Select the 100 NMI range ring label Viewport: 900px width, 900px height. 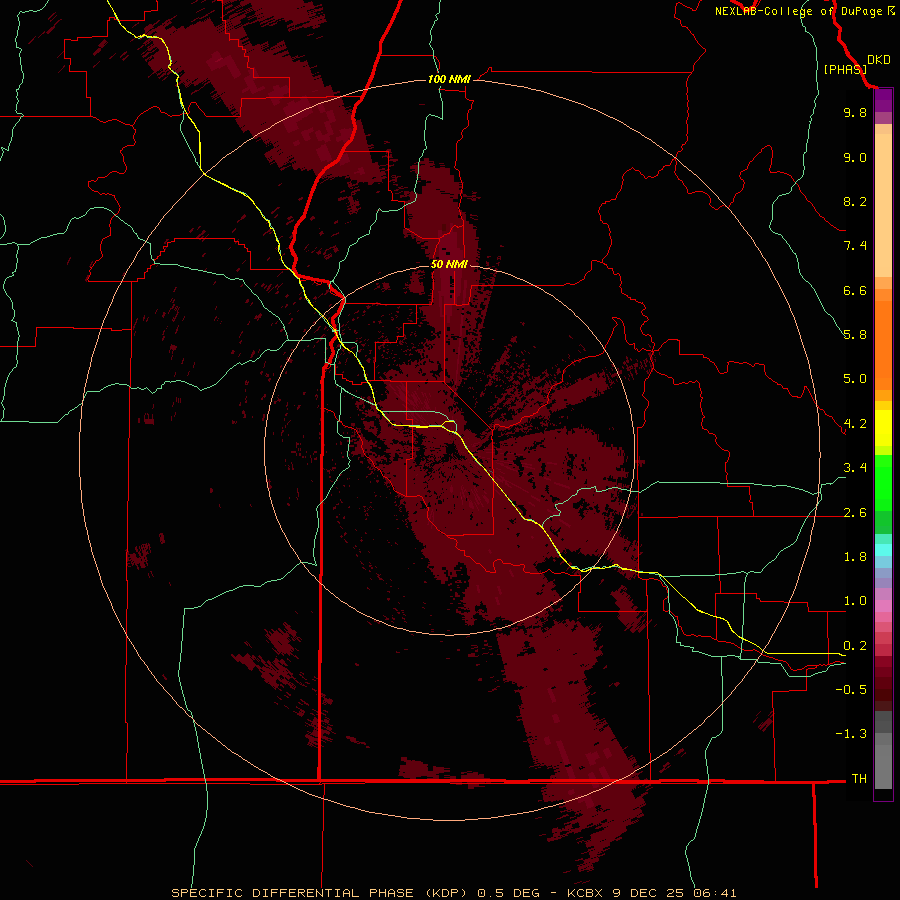(449, 79)
